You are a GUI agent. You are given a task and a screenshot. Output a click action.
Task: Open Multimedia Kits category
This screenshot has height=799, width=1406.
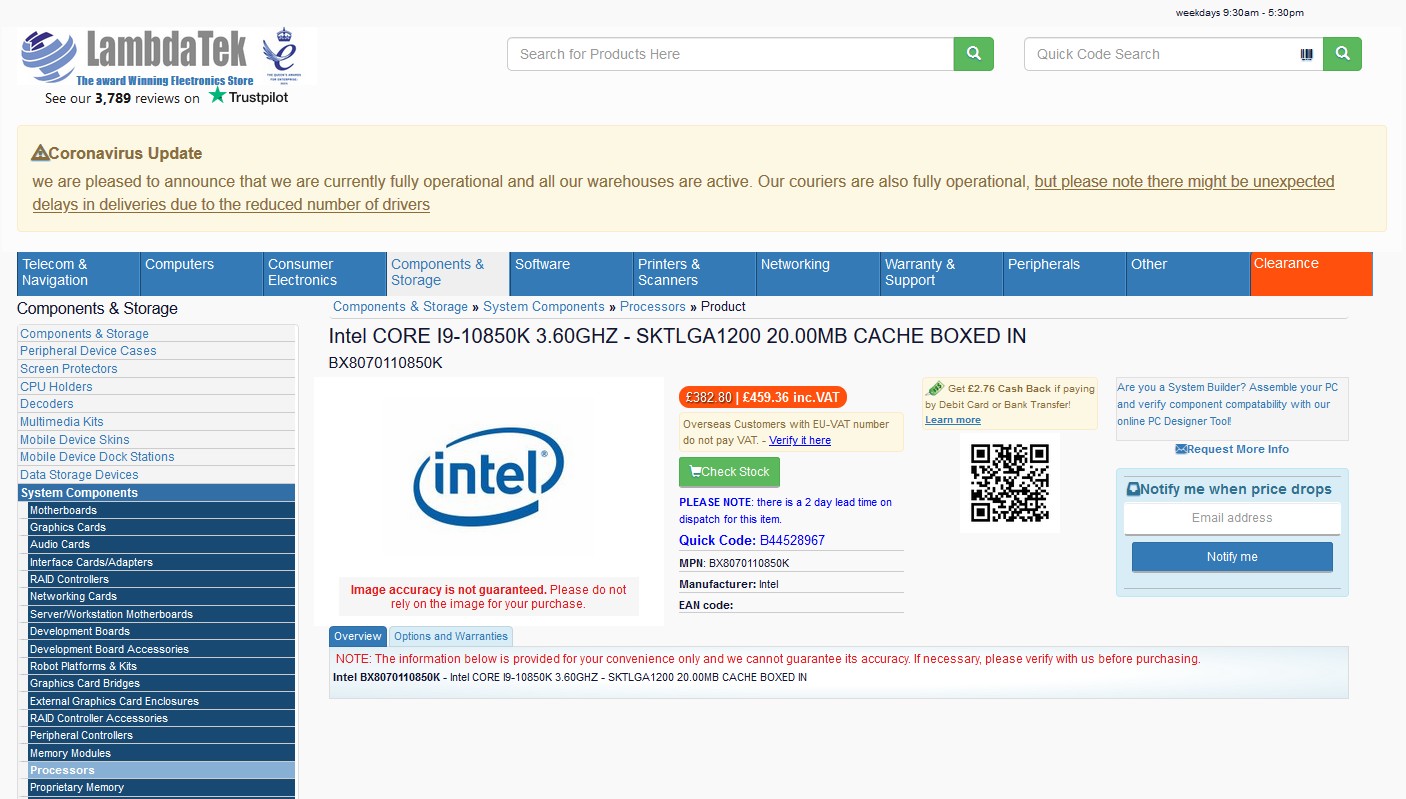(x=62, y=422)
